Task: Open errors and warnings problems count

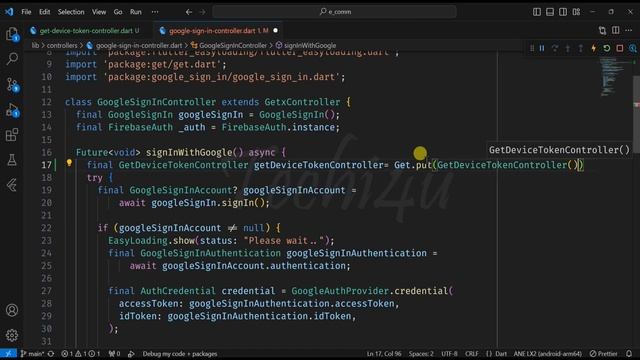Action: (x=81, y=354)
